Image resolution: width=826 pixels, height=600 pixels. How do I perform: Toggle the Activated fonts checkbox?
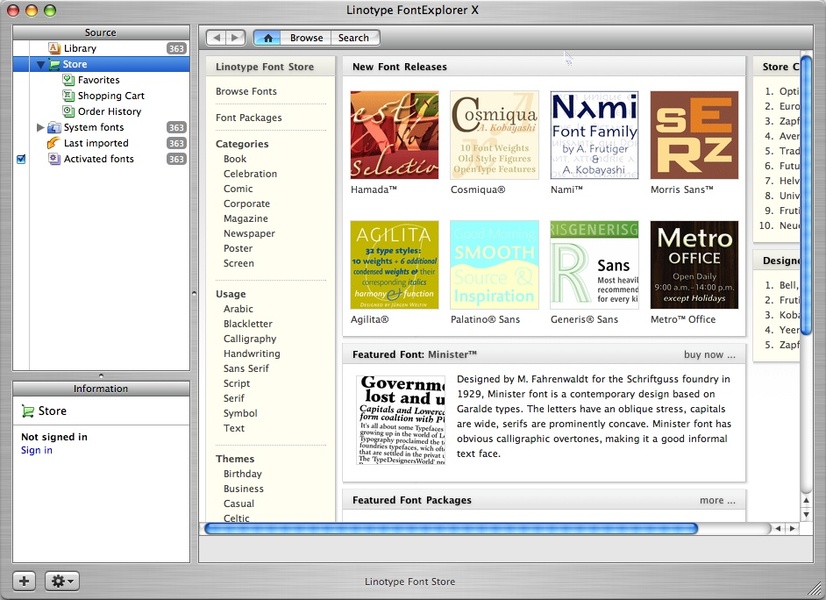(22, 159)
